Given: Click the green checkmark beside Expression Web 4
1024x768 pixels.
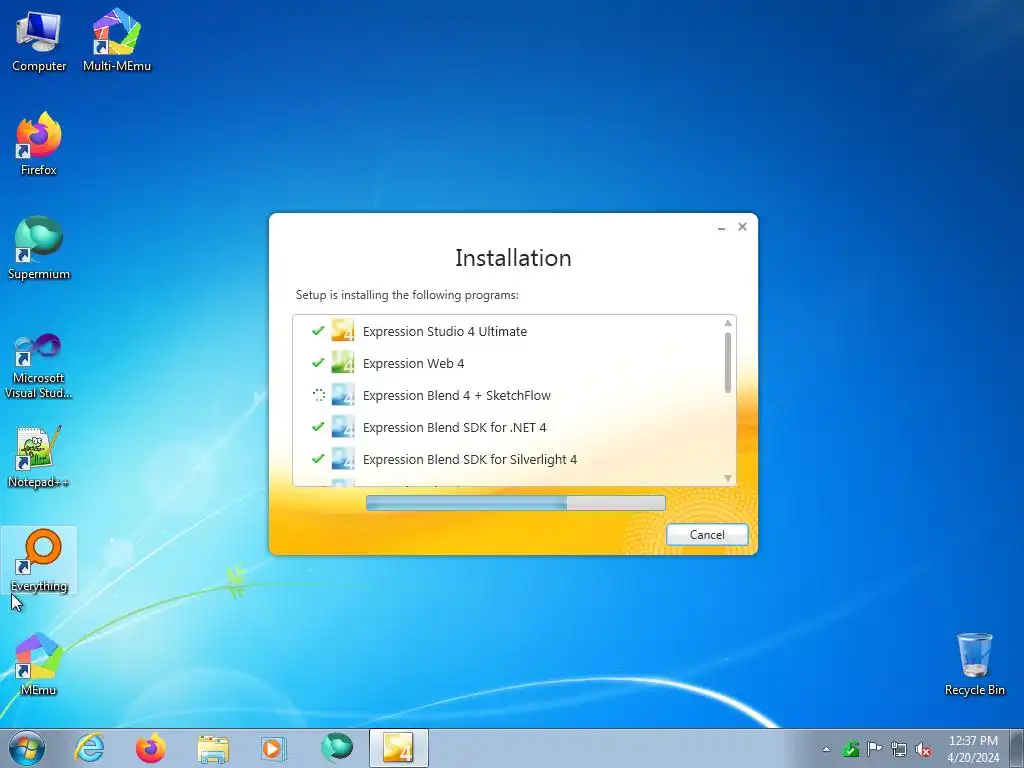Looking at the screenshot, I should tap(318, 362).
